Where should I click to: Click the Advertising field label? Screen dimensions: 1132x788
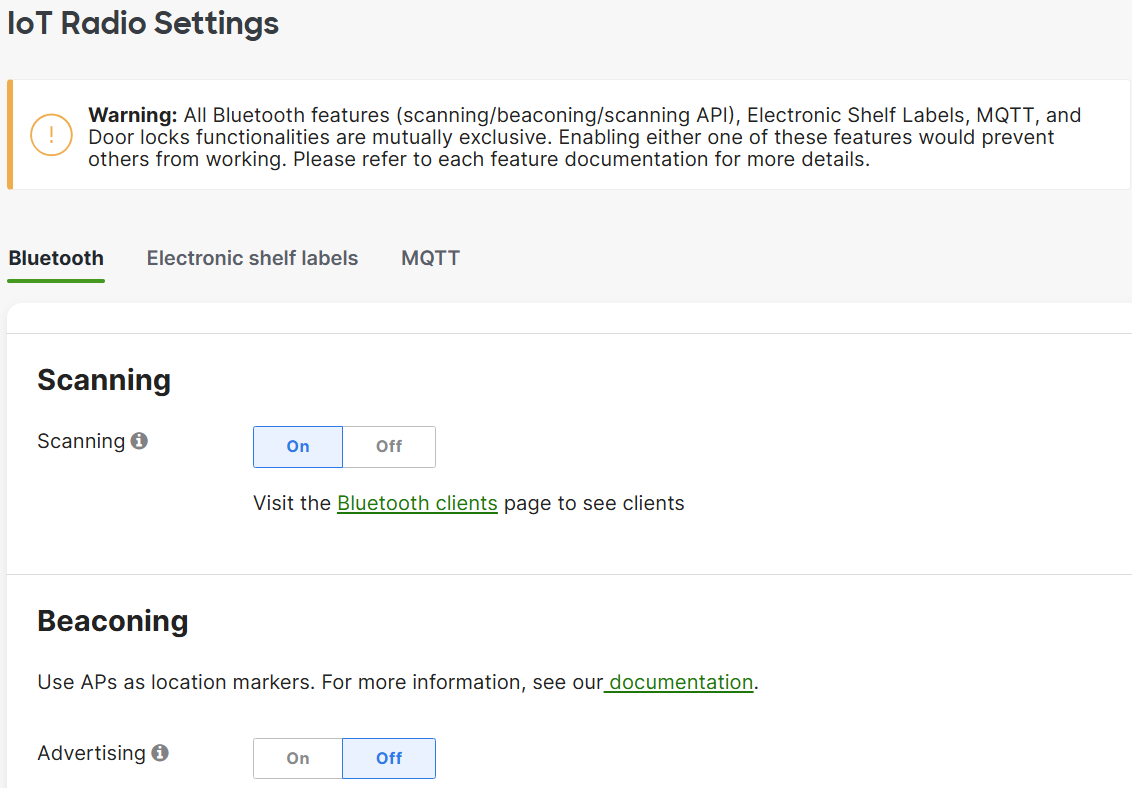[x=92, y=753]
